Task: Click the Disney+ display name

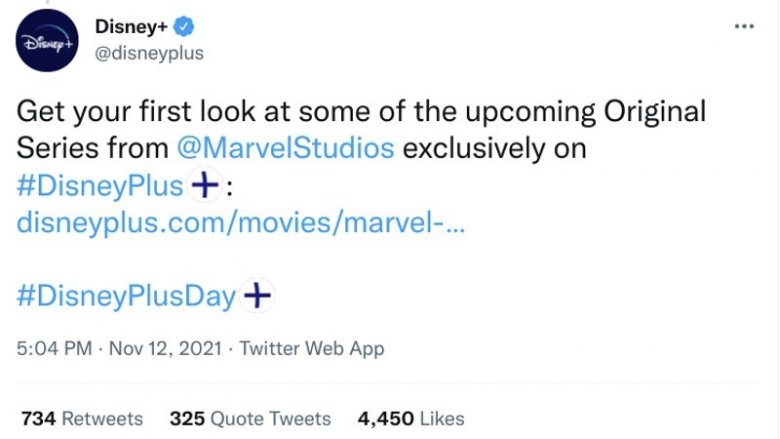Action: pos(131,26)
